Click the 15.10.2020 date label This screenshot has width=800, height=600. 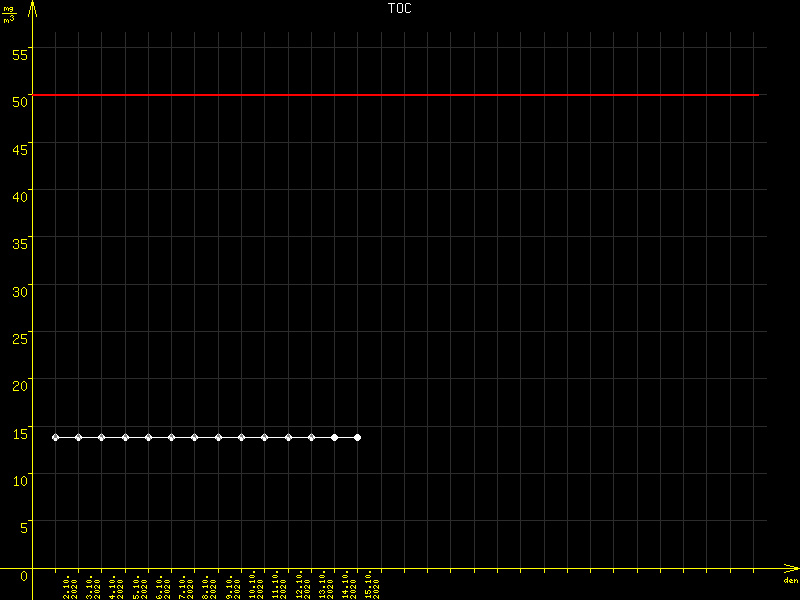[371, 587]
